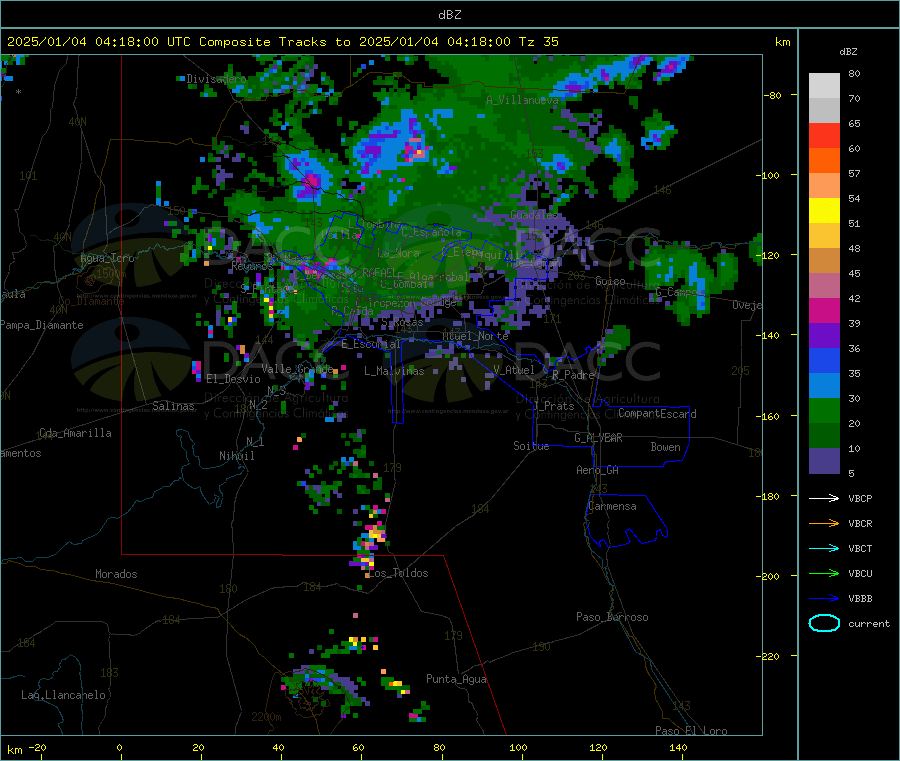
Task: Select the bright green 30 dBZ swatch
Action: pos(824,410)
